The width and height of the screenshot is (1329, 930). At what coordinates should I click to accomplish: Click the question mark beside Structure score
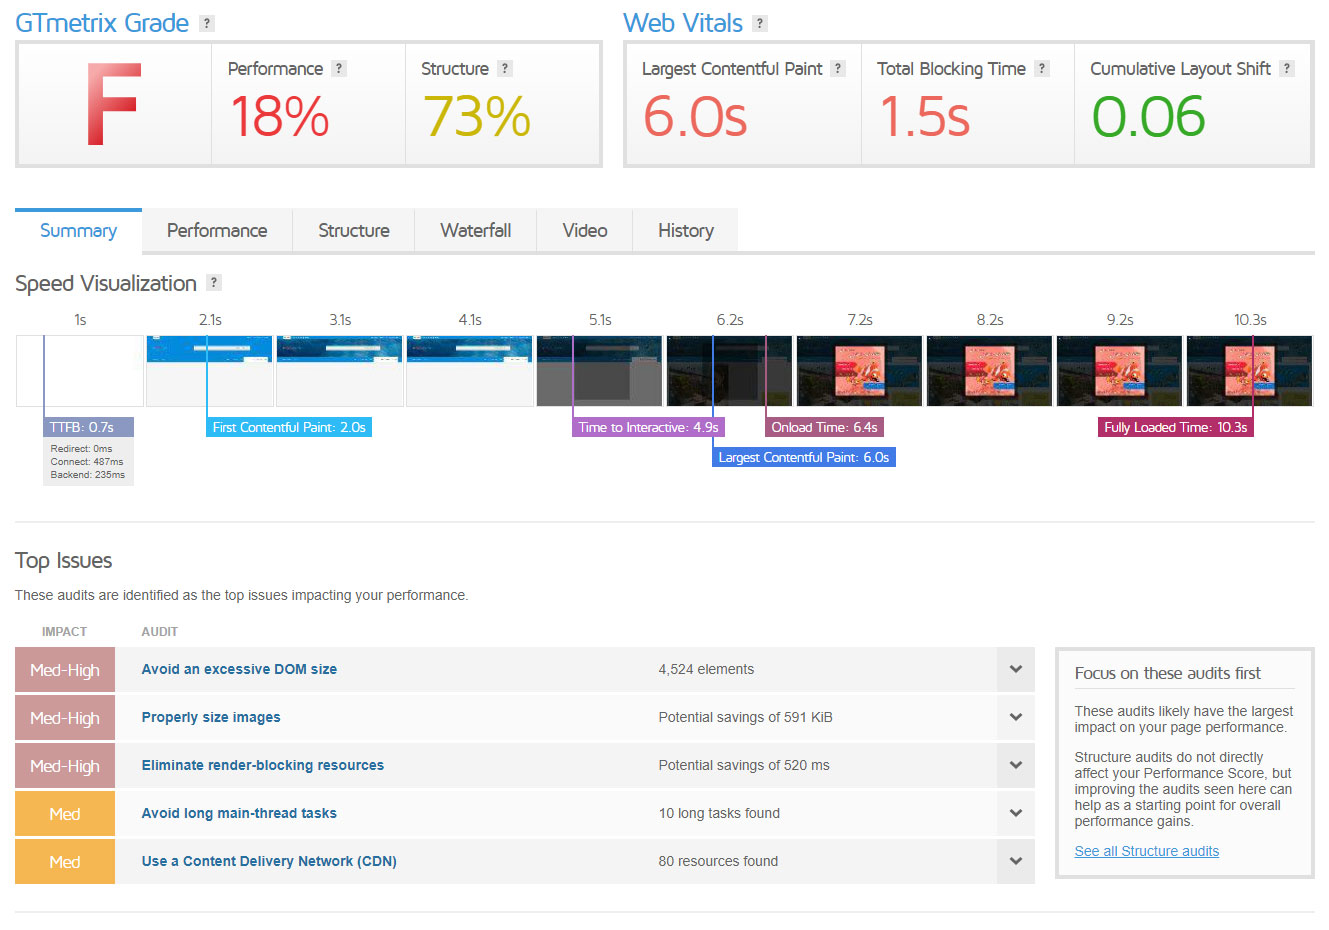(x=505, y=68)
